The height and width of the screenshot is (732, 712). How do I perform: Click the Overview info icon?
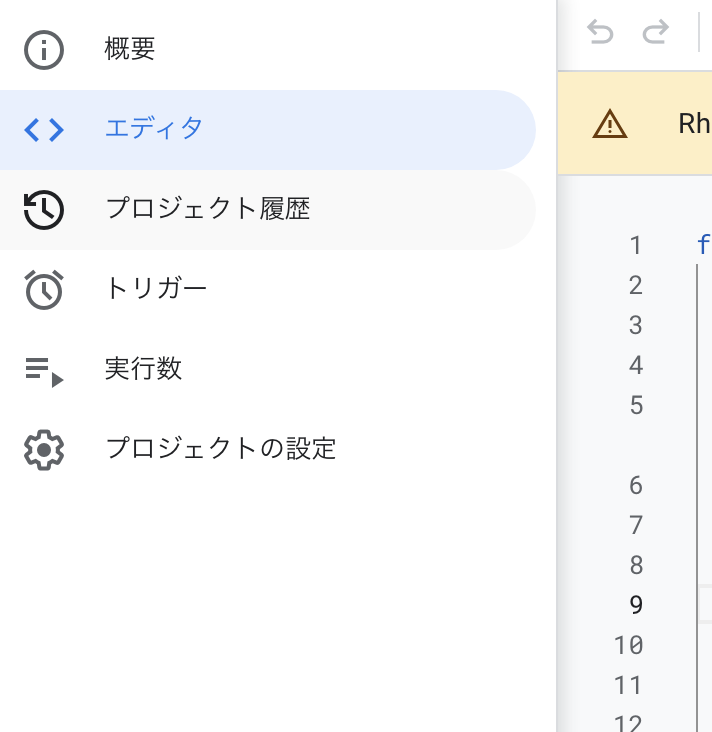click(x=44, y=49)
